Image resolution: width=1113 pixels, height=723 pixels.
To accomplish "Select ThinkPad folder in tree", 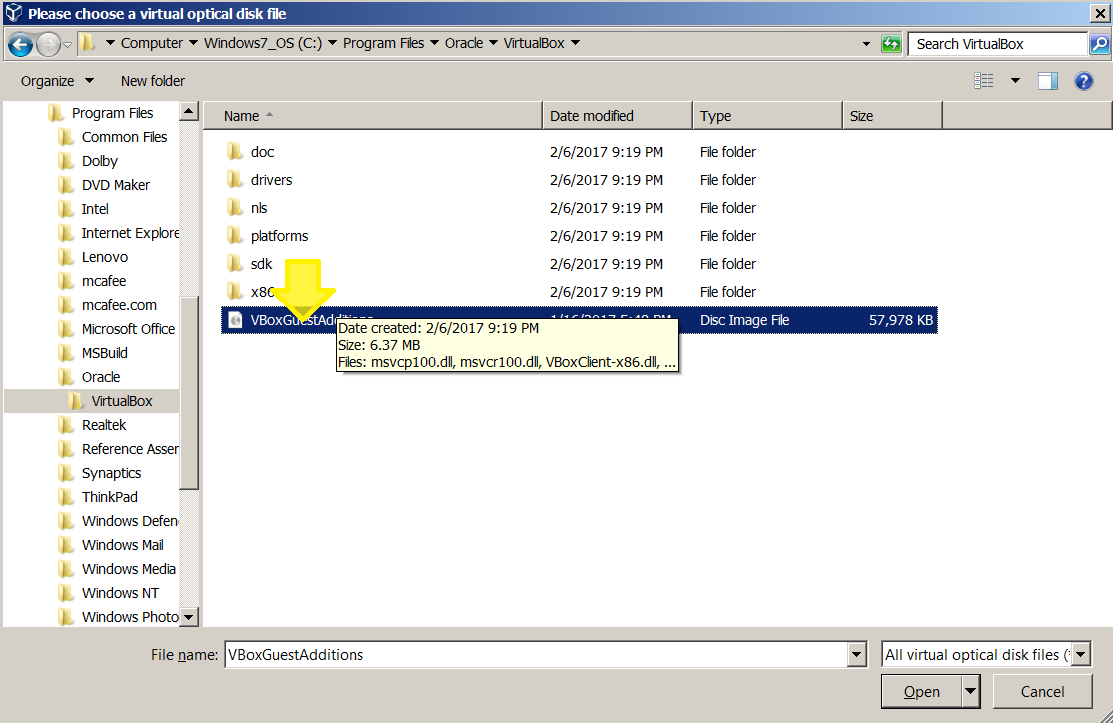I will (109, 497).
